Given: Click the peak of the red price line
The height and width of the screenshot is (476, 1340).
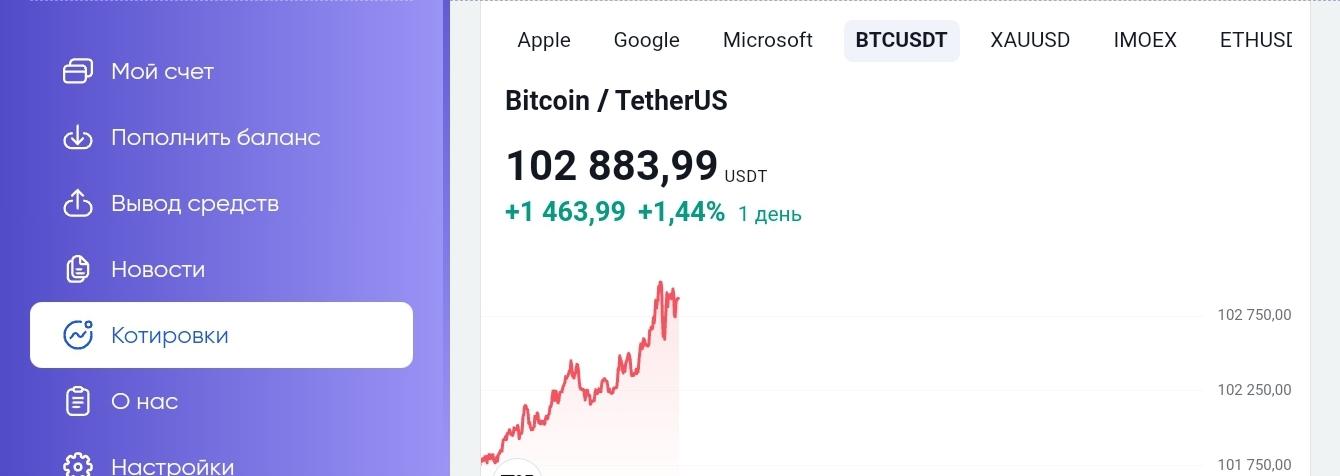Looking at the screenshot, I should (660, 283).
